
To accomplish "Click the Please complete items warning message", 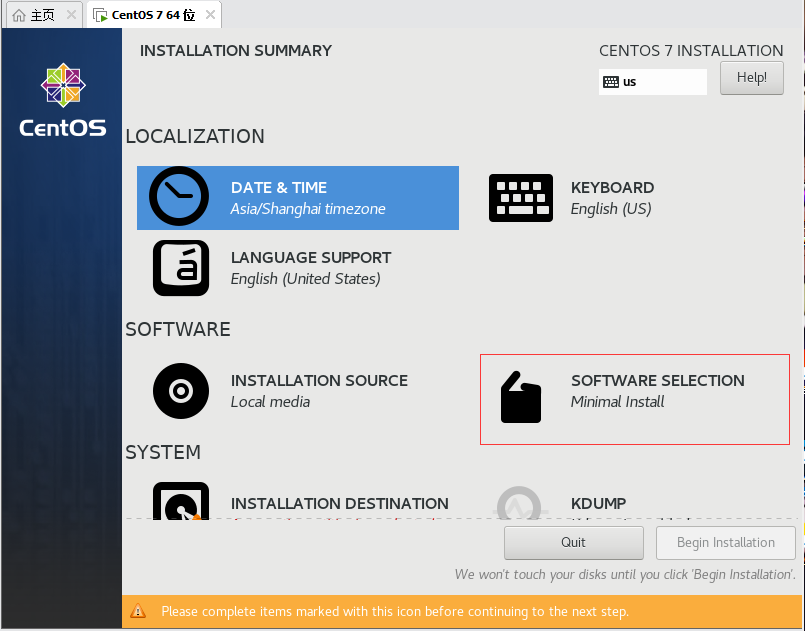I will pos(395,611).
